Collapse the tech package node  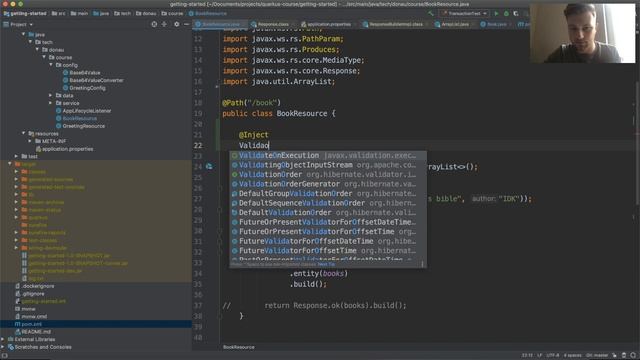tap(30, 42)
